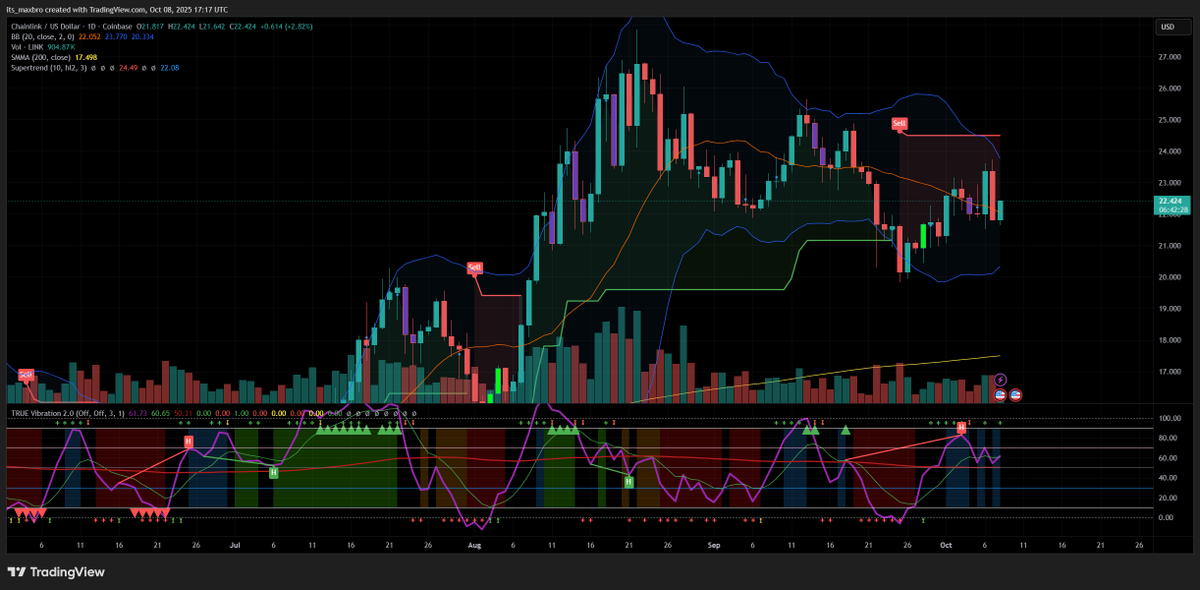Click the purple lightning event icon on chart
Viewport: 1200px width, 590px height.
[x=1000, y=379]
